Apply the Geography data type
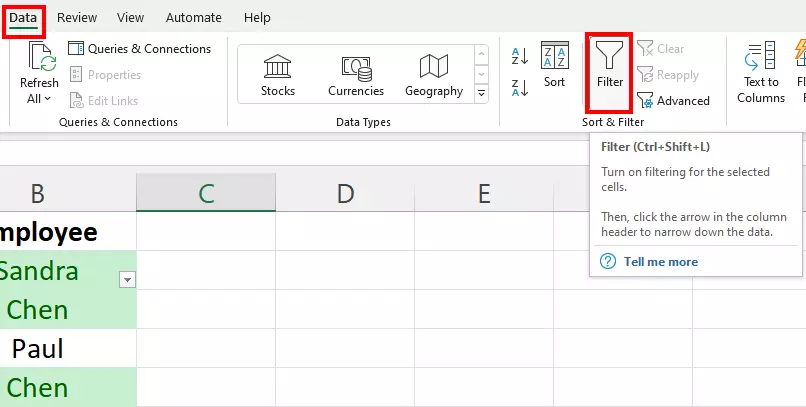 [434, 75]
